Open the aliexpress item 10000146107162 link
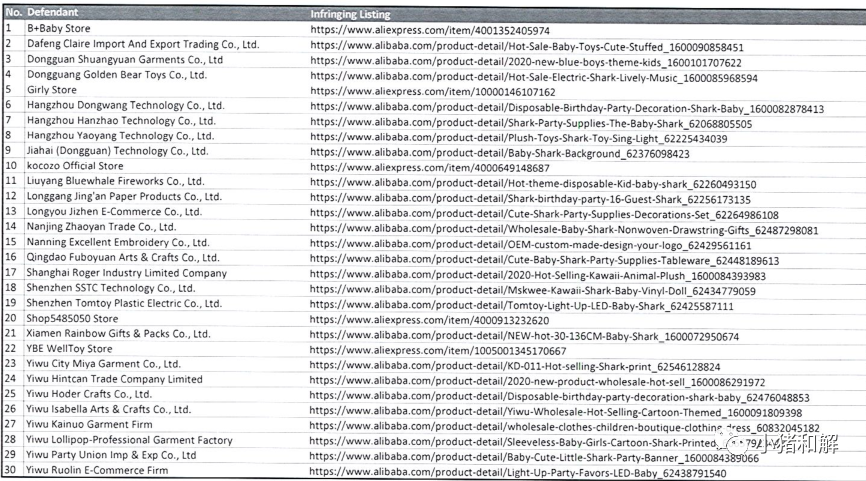Viewport: 866px width, 481px height. 433,92
